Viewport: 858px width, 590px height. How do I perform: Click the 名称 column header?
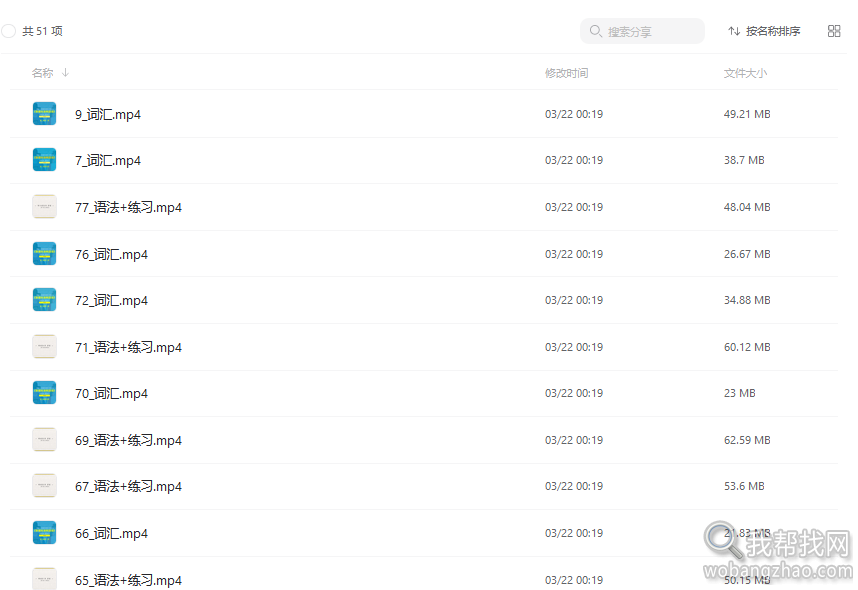(x=42, y=73)
